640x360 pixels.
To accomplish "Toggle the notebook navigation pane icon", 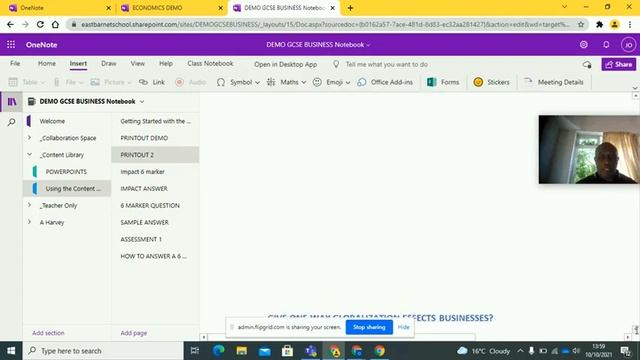I will point(12,101).
